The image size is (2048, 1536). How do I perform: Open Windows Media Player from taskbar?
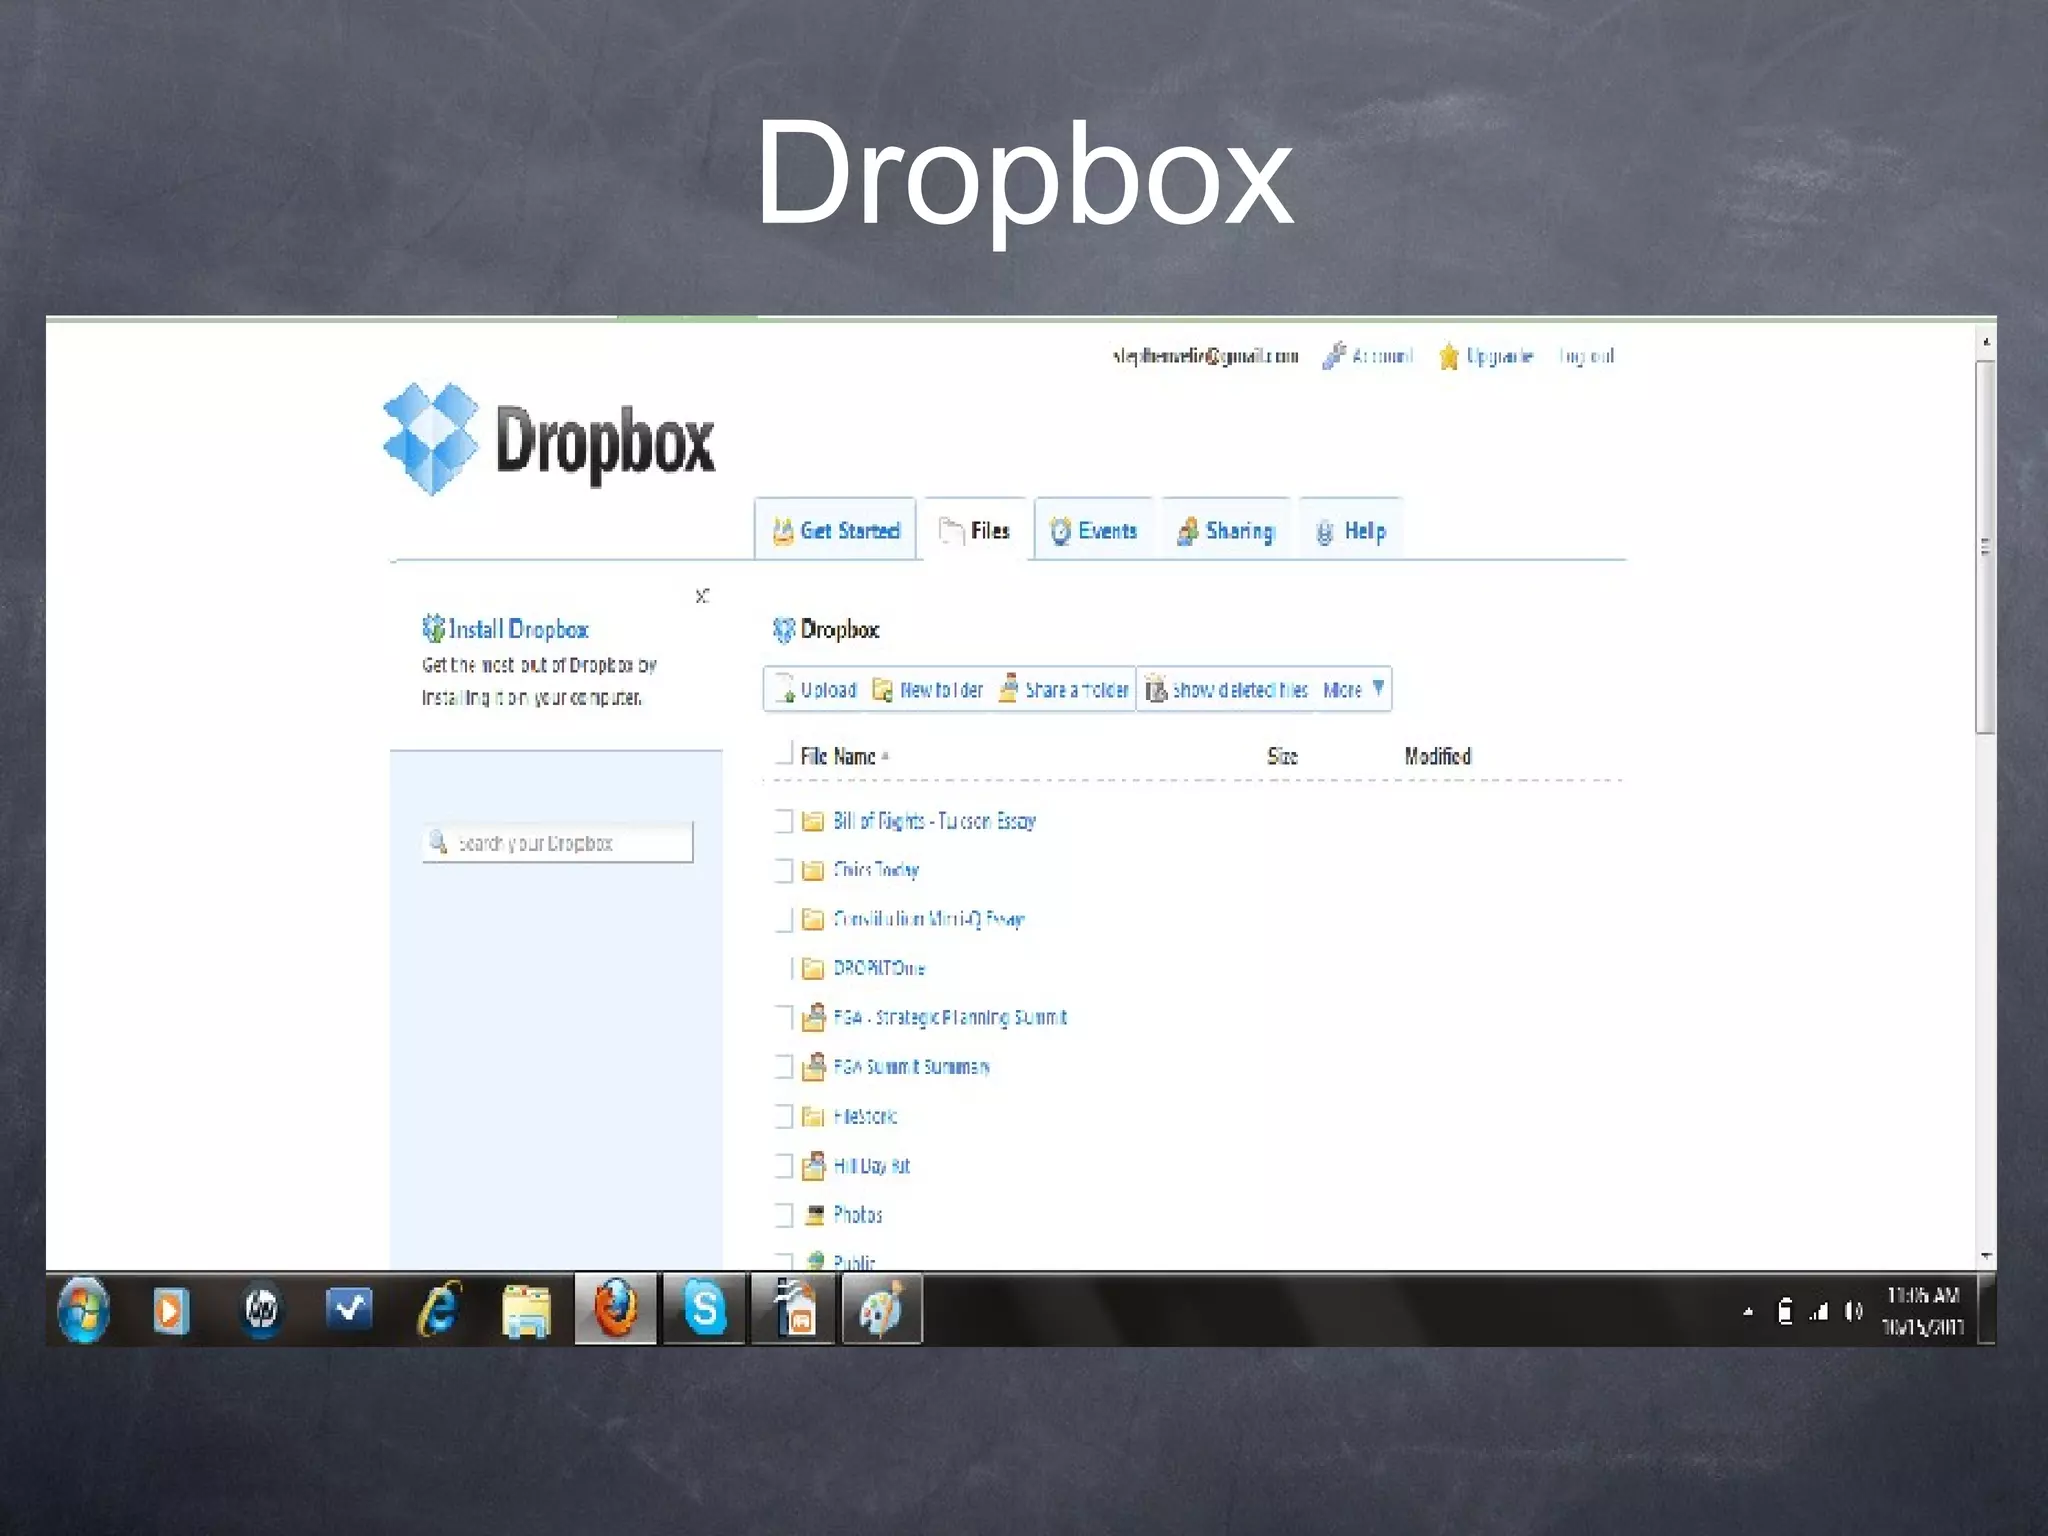(x=170, y=1309)
